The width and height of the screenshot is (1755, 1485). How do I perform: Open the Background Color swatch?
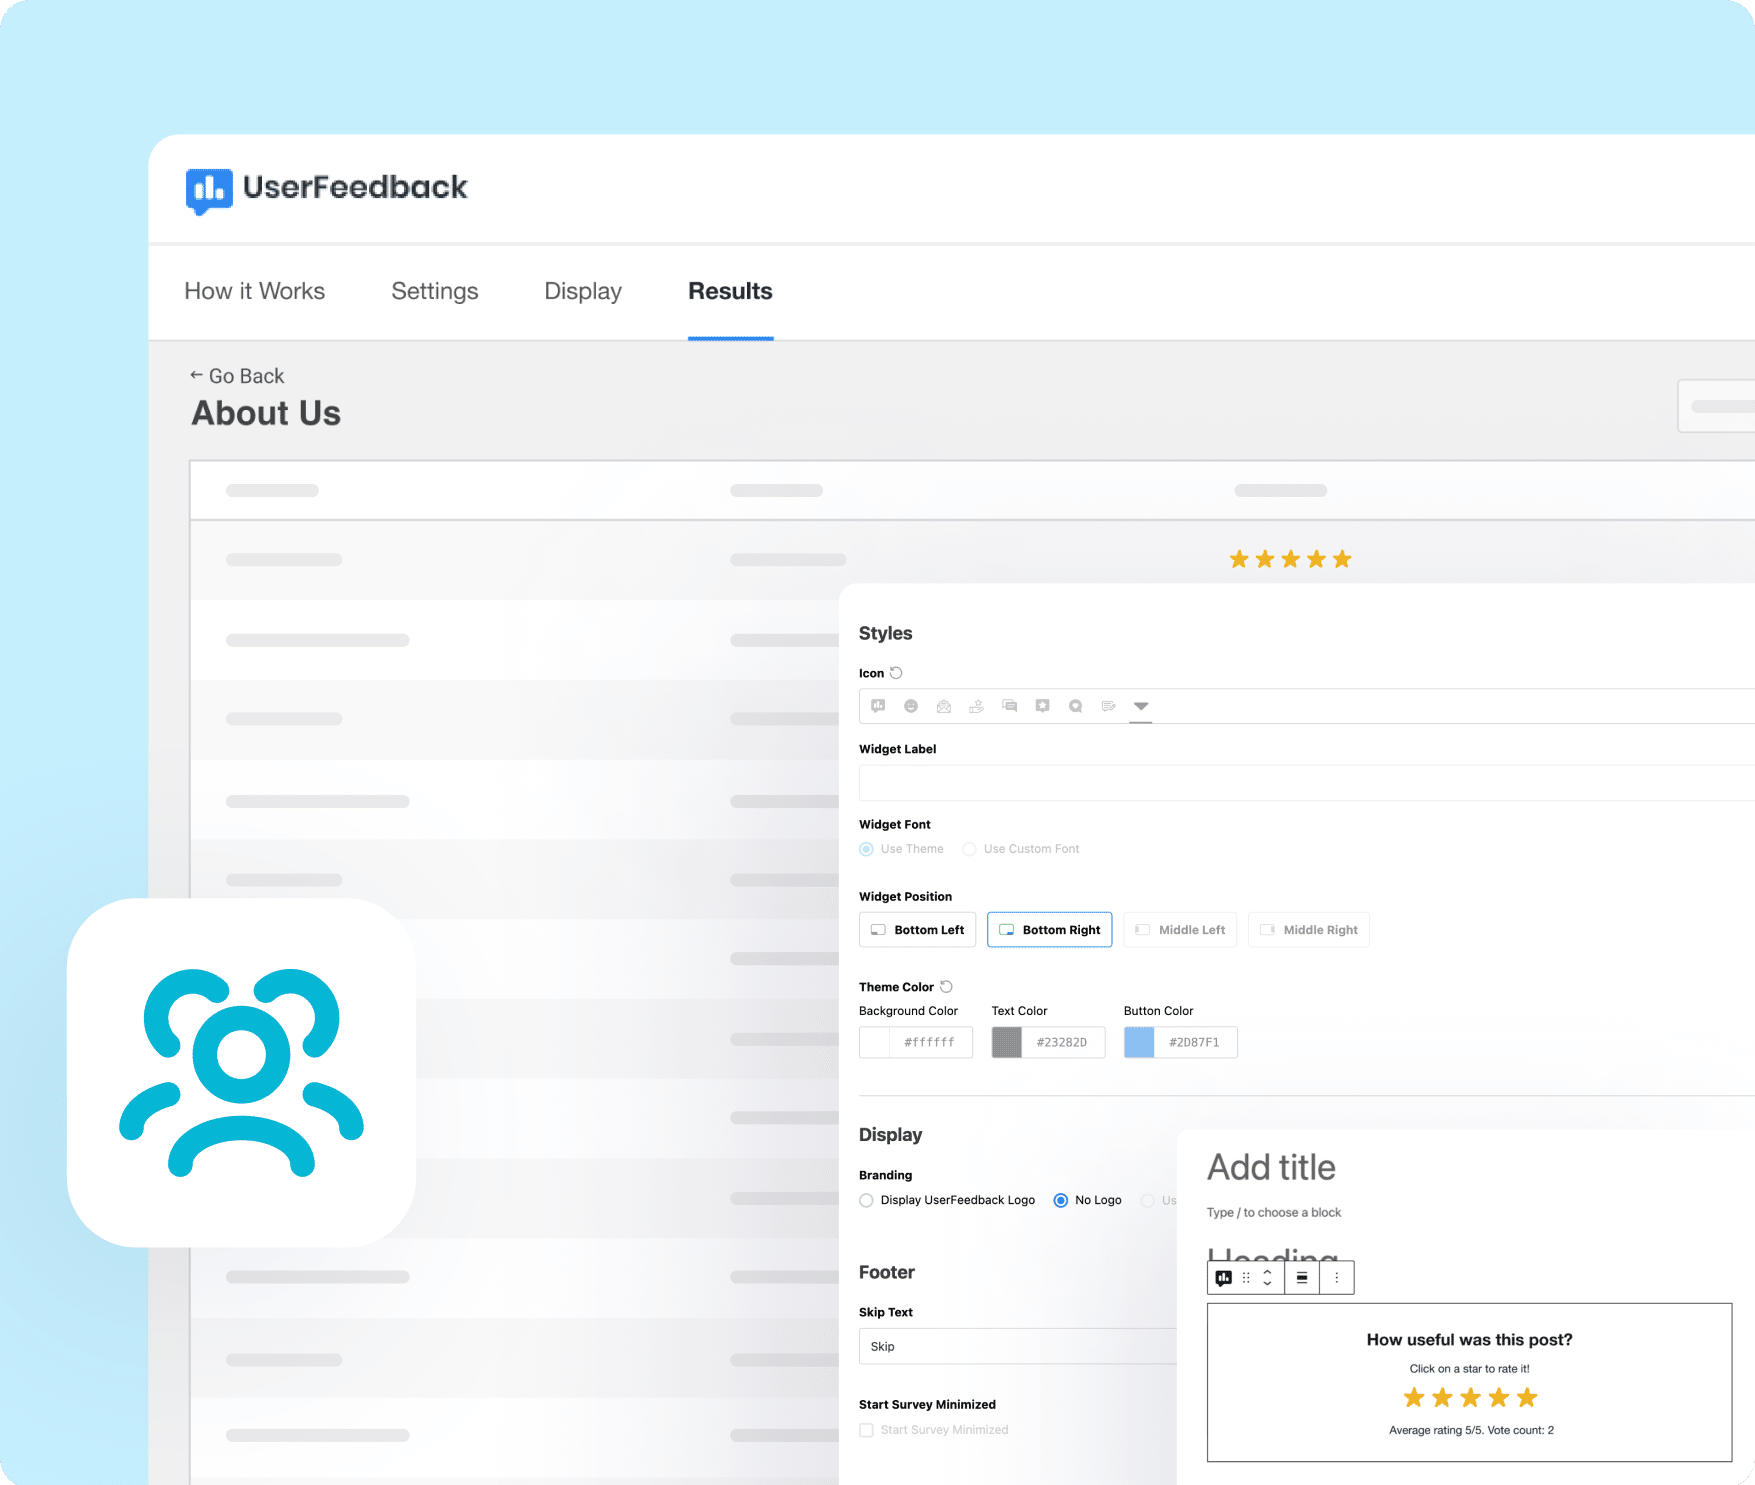pos(875,1042)
